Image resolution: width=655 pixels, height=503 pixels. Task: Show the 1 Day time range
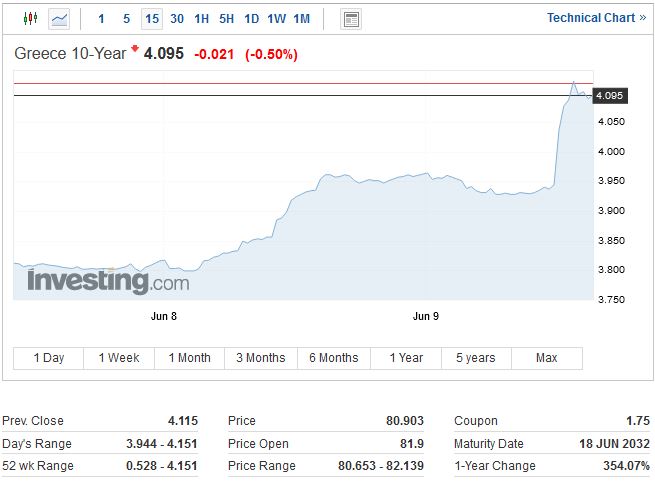coord(48,358)
